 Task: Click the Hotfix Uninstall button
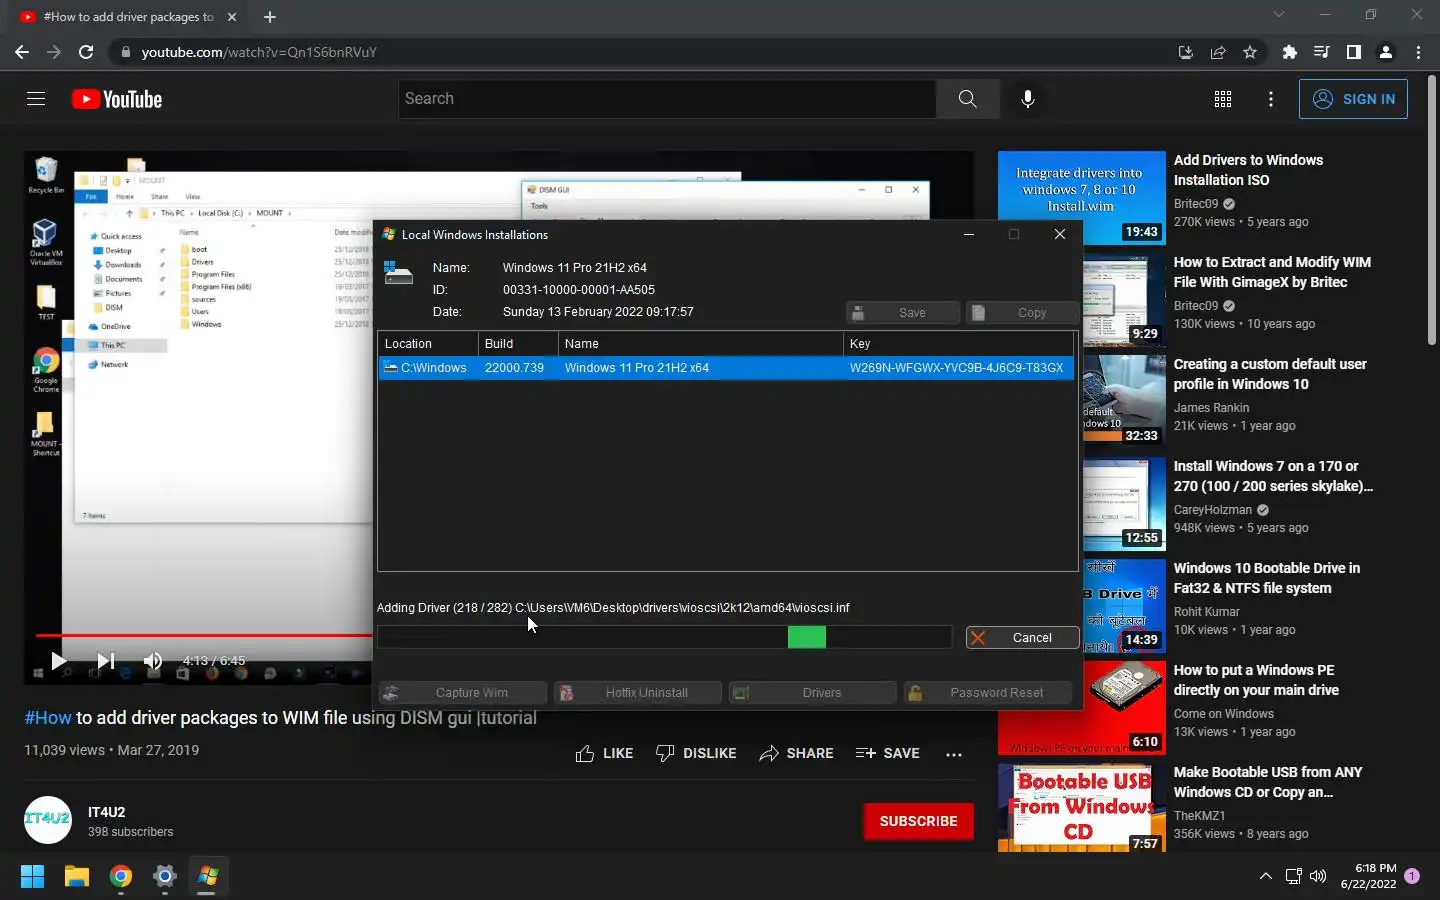pyautogui.click(x=638, y=693)
